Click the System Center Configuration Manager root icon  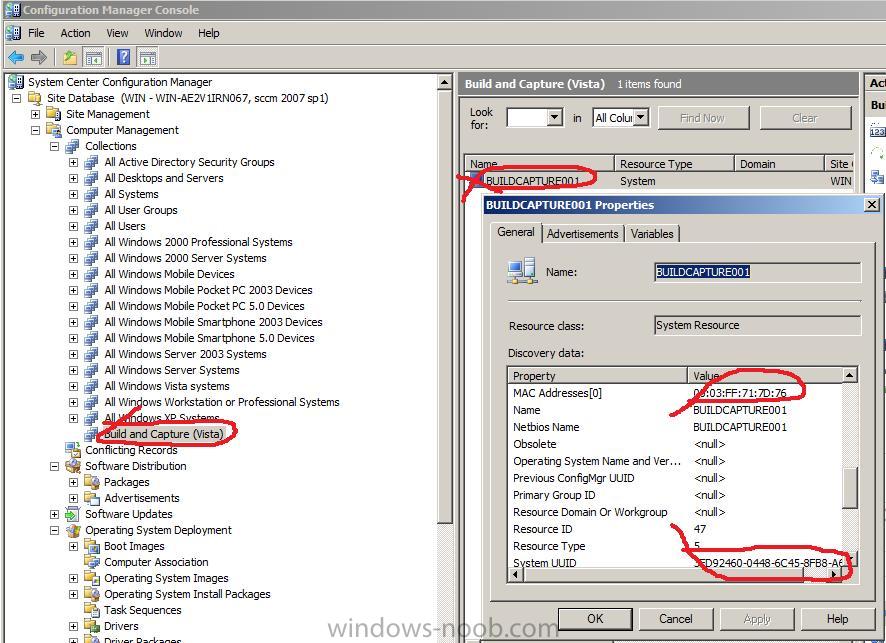click(16, 82)
